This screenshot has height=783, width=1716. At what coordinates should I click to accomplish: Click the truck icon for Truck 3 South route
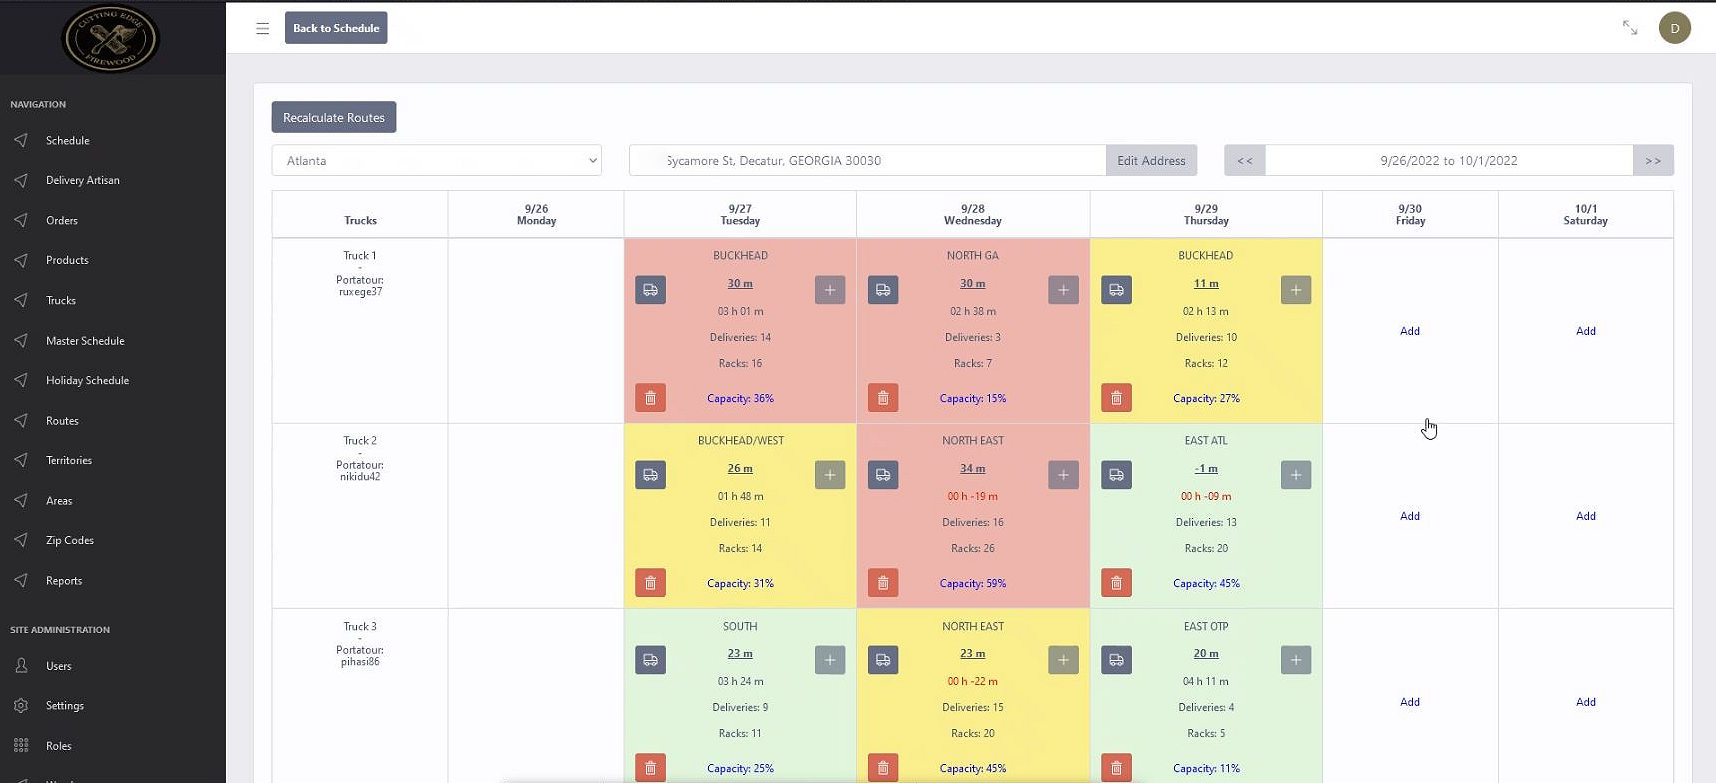(x=650, y=660)
